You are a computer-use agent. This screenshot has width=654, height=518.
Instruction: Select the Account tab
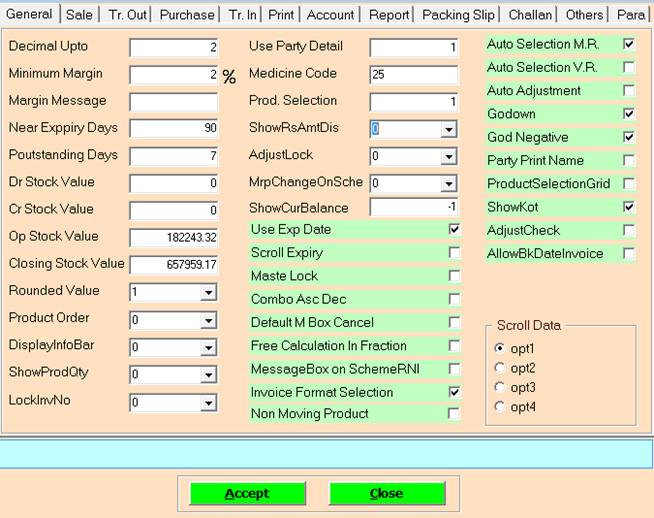pos(330,15)
